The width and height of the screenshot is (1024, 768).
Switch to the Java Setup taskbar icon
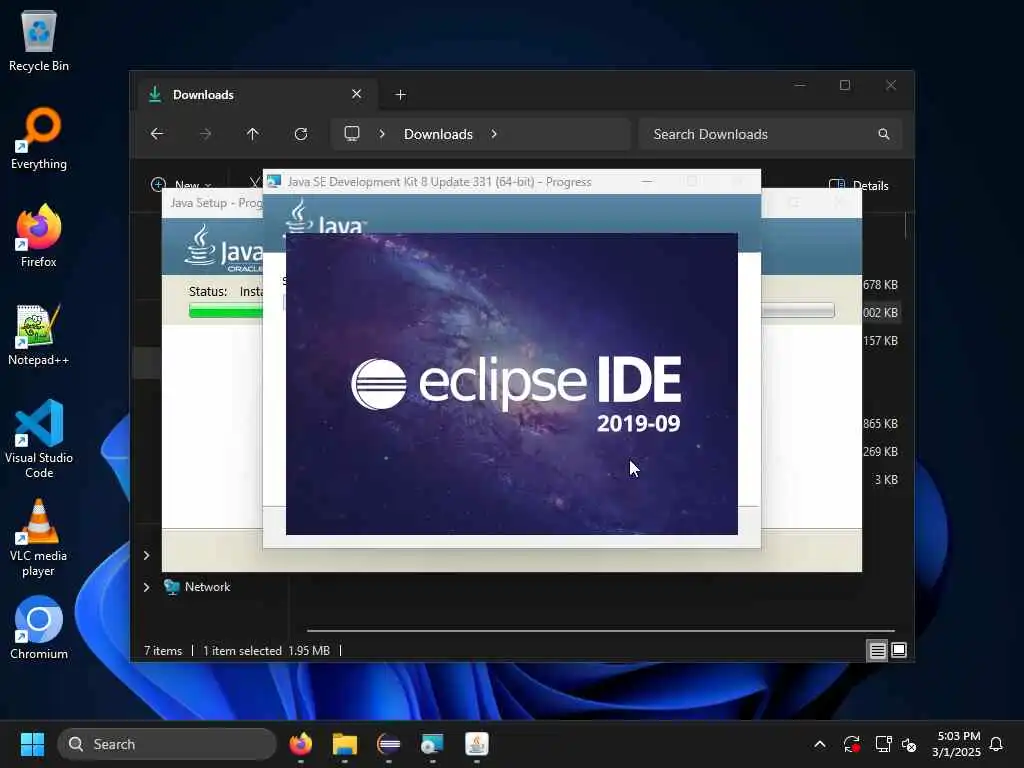pyautogui.click(x=477, y=744)
